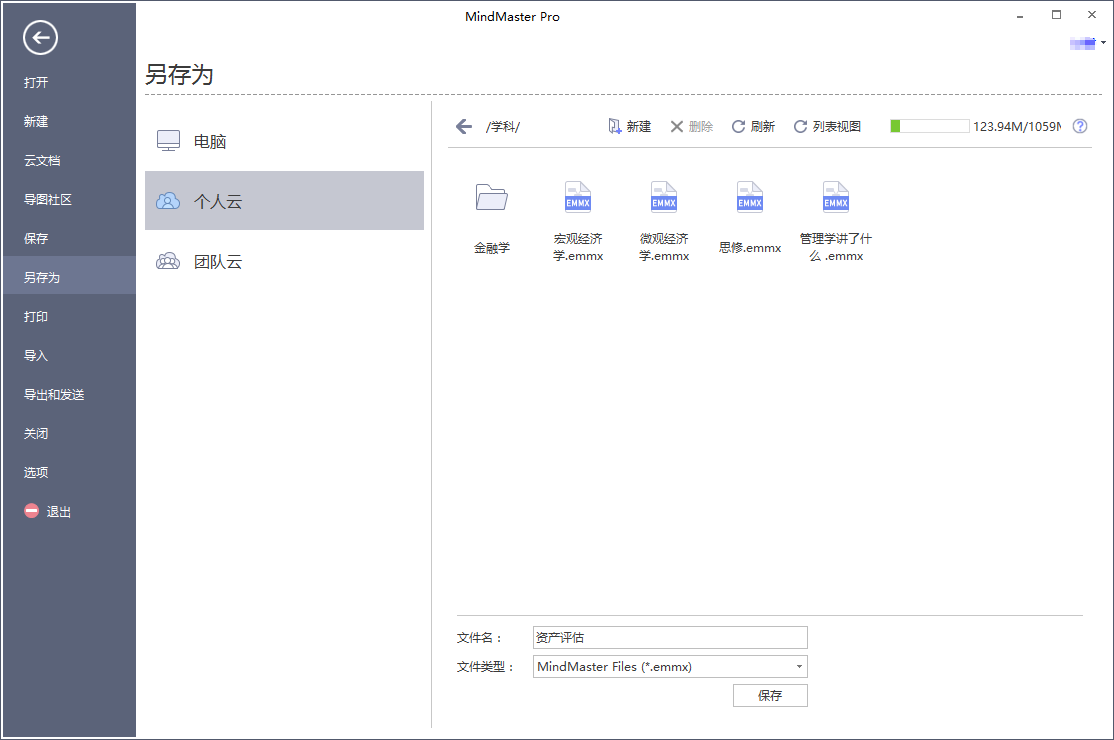Click the /学科/ path text
Viewport: 1114px width, 740px height.
pyautogui.click(x=503, y=126)
